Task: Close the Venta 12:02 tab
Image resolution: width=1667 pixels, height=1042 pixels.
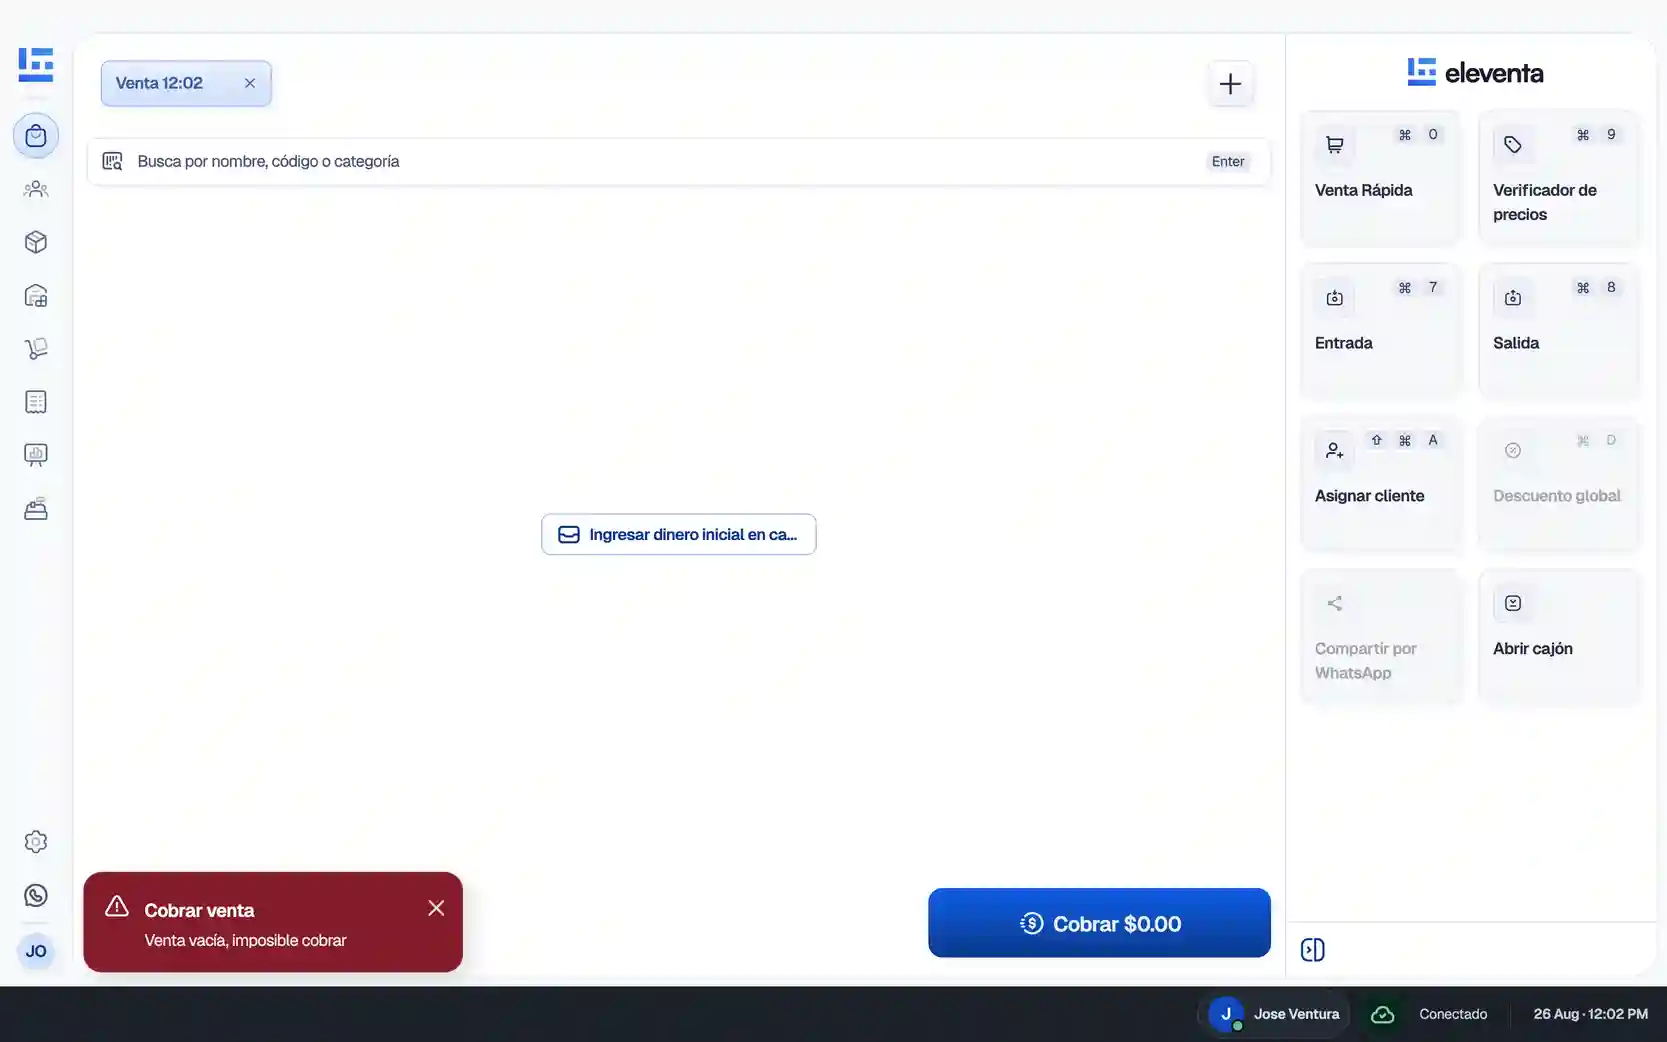Action: click(250, 83)
